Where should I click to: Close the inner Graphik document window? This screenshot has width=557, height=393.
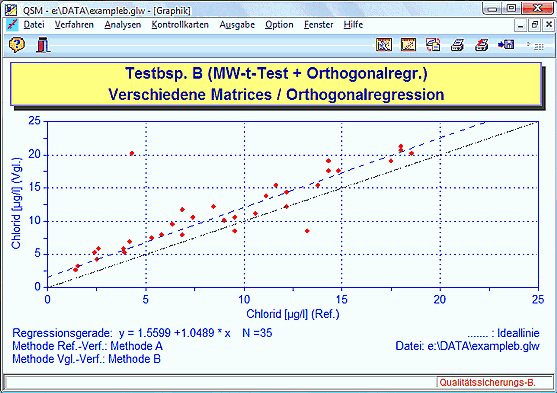point(549,25)
